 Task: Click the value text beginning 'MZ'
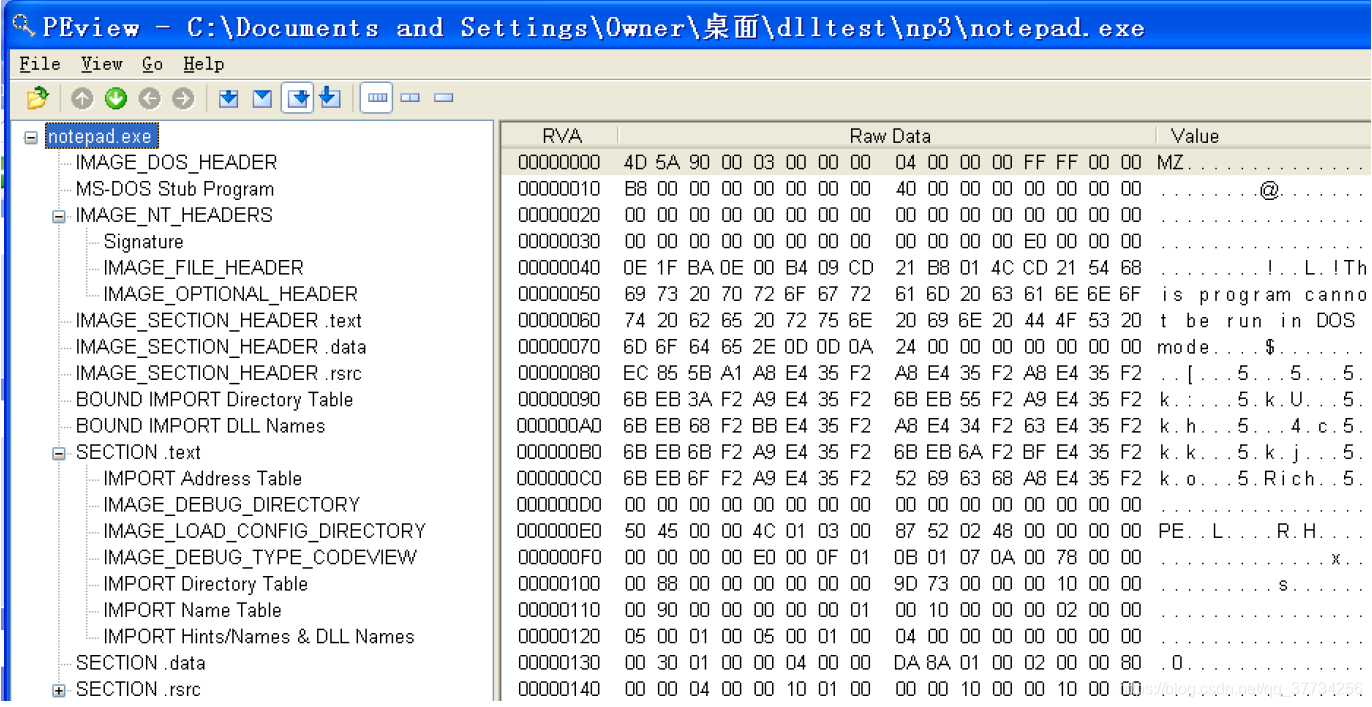(x=1263, y=163)
